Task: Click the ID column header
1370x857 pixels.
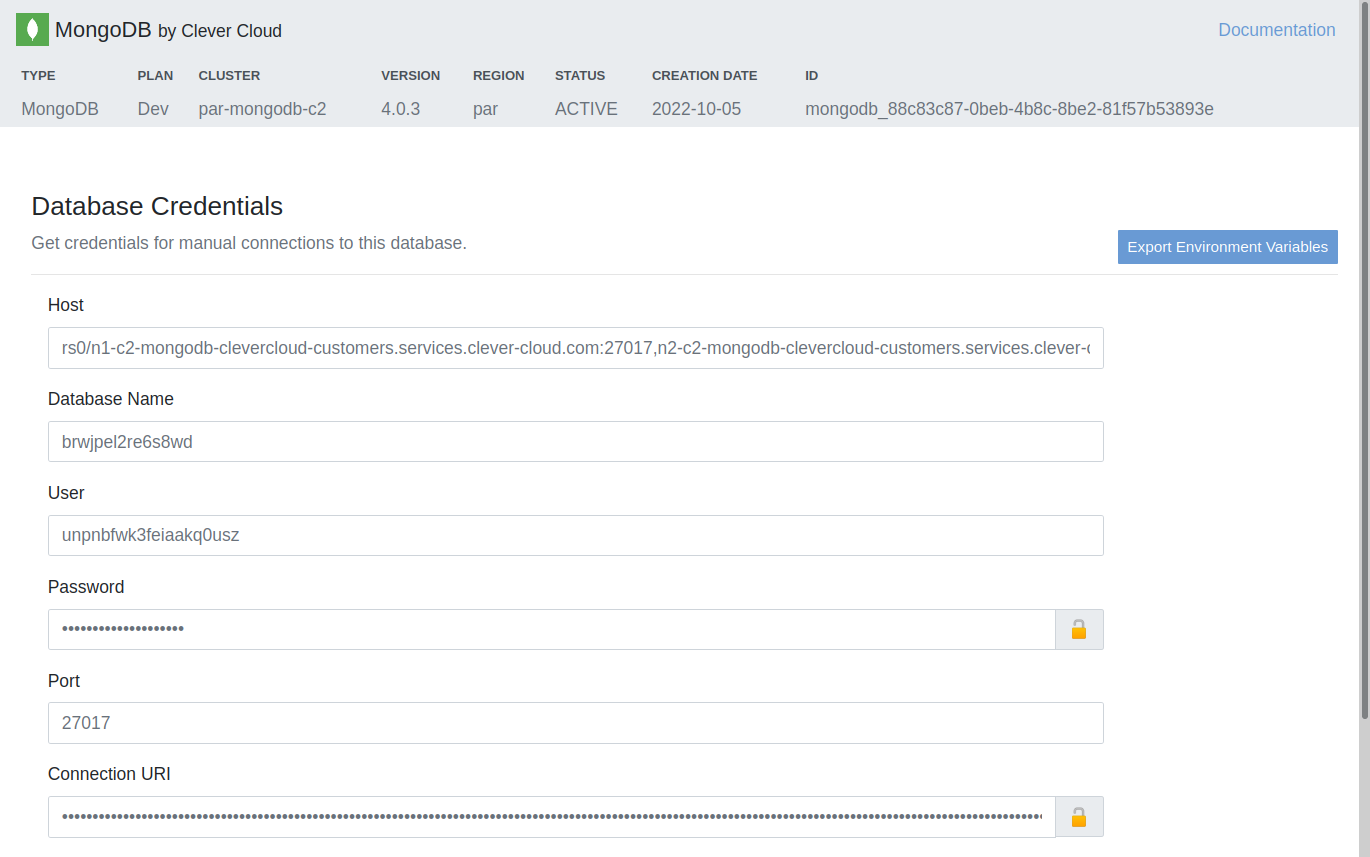Action: coord(811,75)
